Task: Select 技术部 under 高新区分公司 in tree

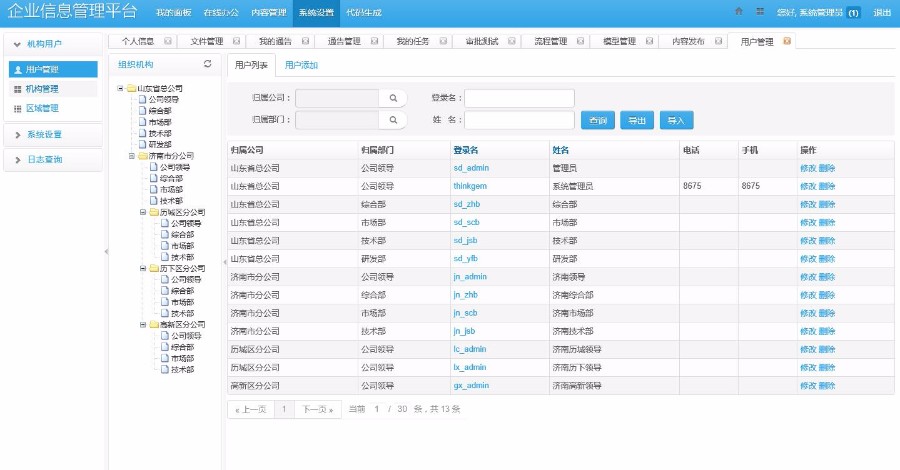Action: pyautogui.click(x=183, y=370)
